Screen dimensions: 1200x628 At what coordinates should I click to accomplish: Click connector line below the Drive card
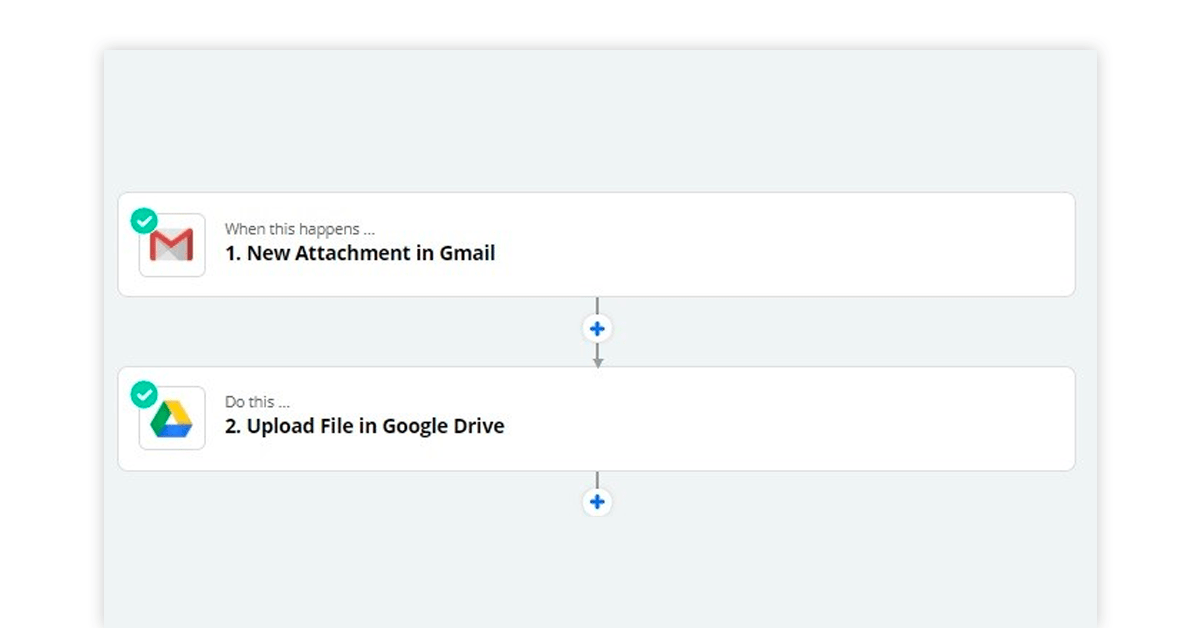tap(597, 480)
